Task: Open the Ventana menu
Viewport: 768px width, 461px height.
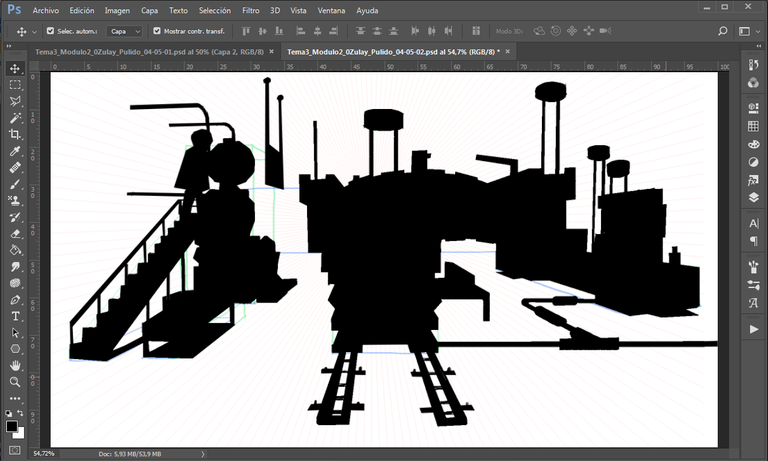Action: coord(331,10)
